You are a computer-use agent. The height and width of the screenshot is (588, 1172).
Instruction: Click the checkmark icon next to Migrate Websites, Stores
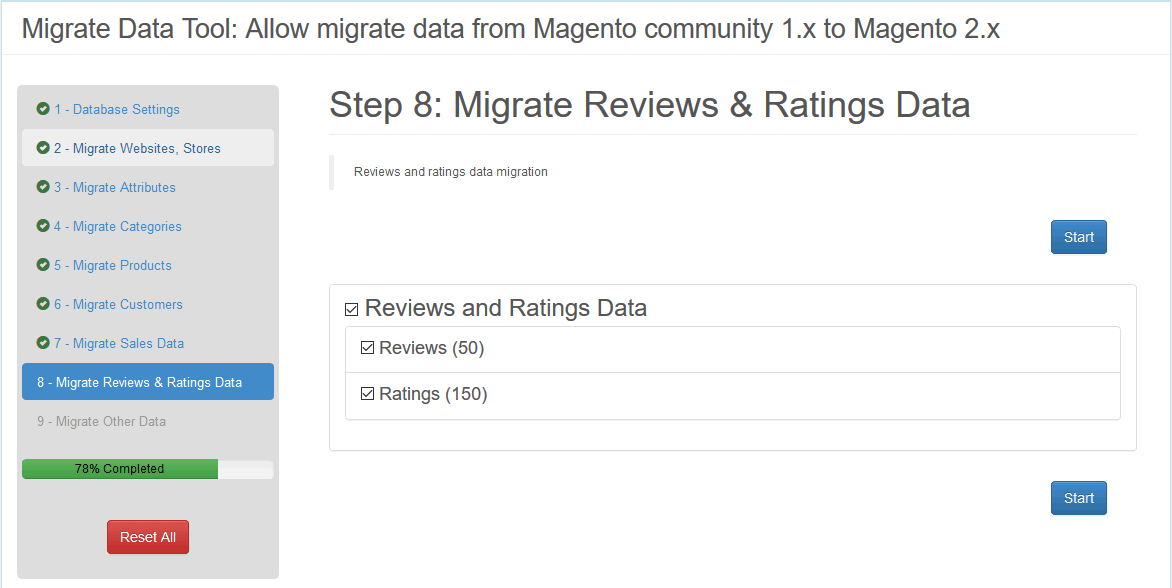pos(43,148)
